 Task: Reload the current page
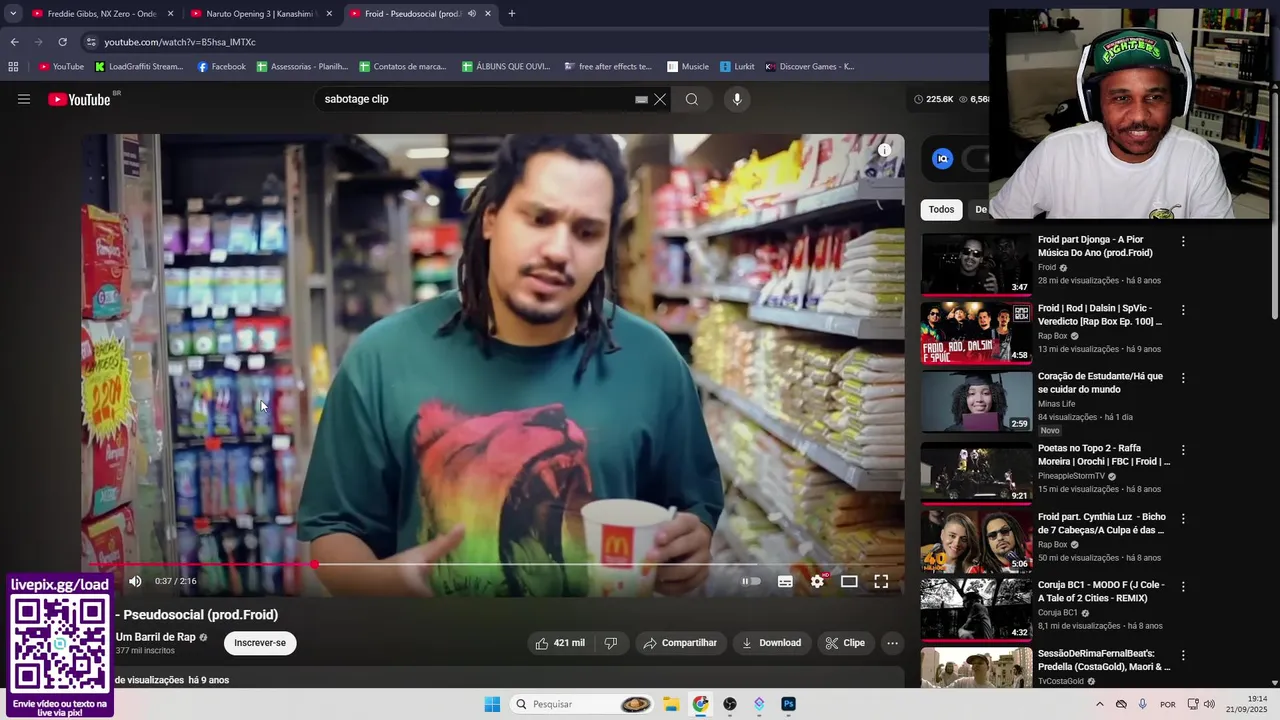(62, 42)
